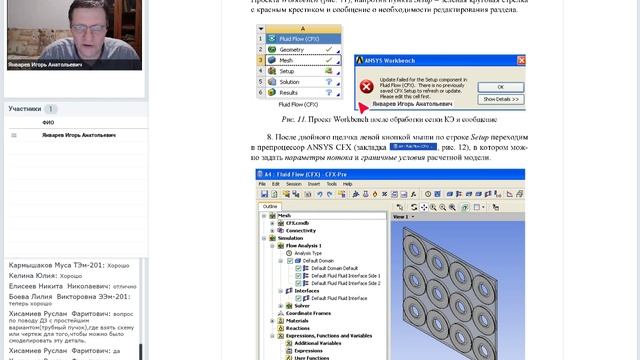Expand the Materials tree node
The image size is (640, 360).
pos(272,321)
